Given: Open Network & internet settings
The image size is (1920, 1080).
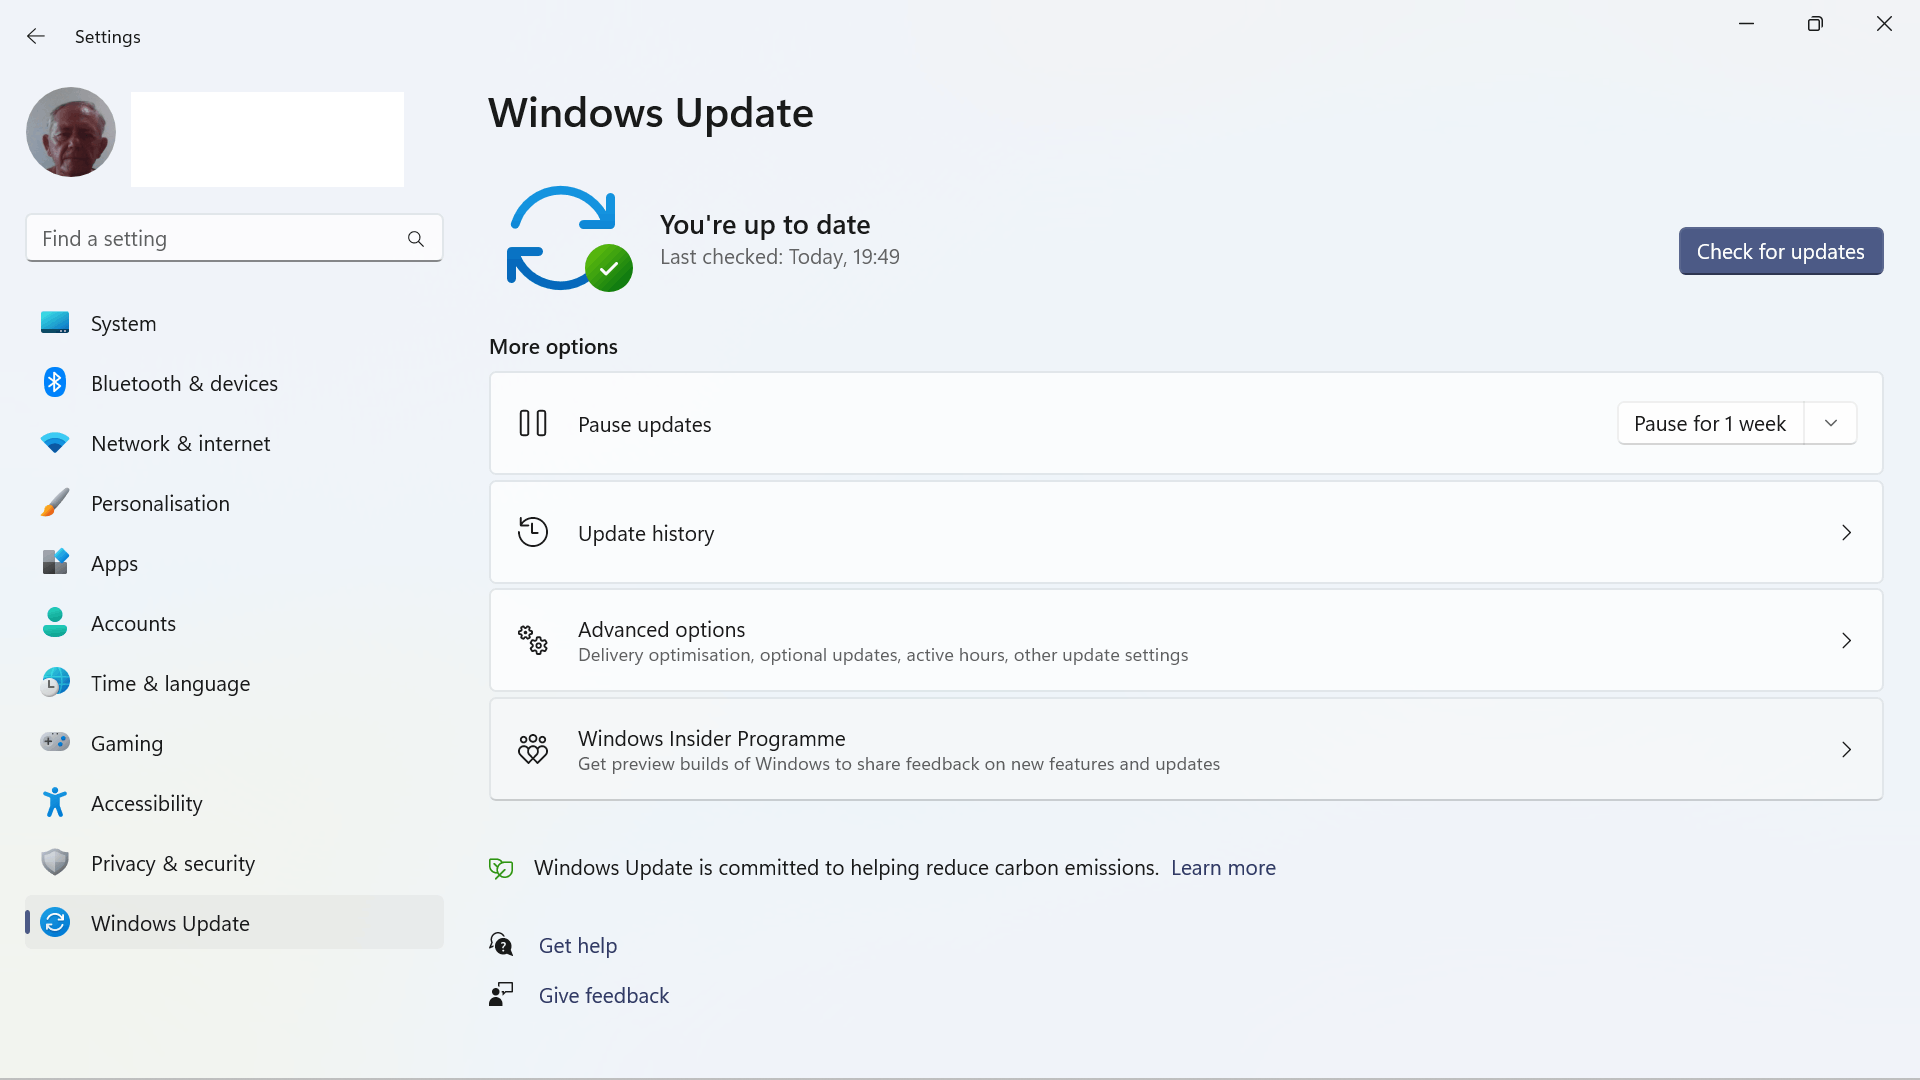Looking at the screenshot, I should coord(180,444).
